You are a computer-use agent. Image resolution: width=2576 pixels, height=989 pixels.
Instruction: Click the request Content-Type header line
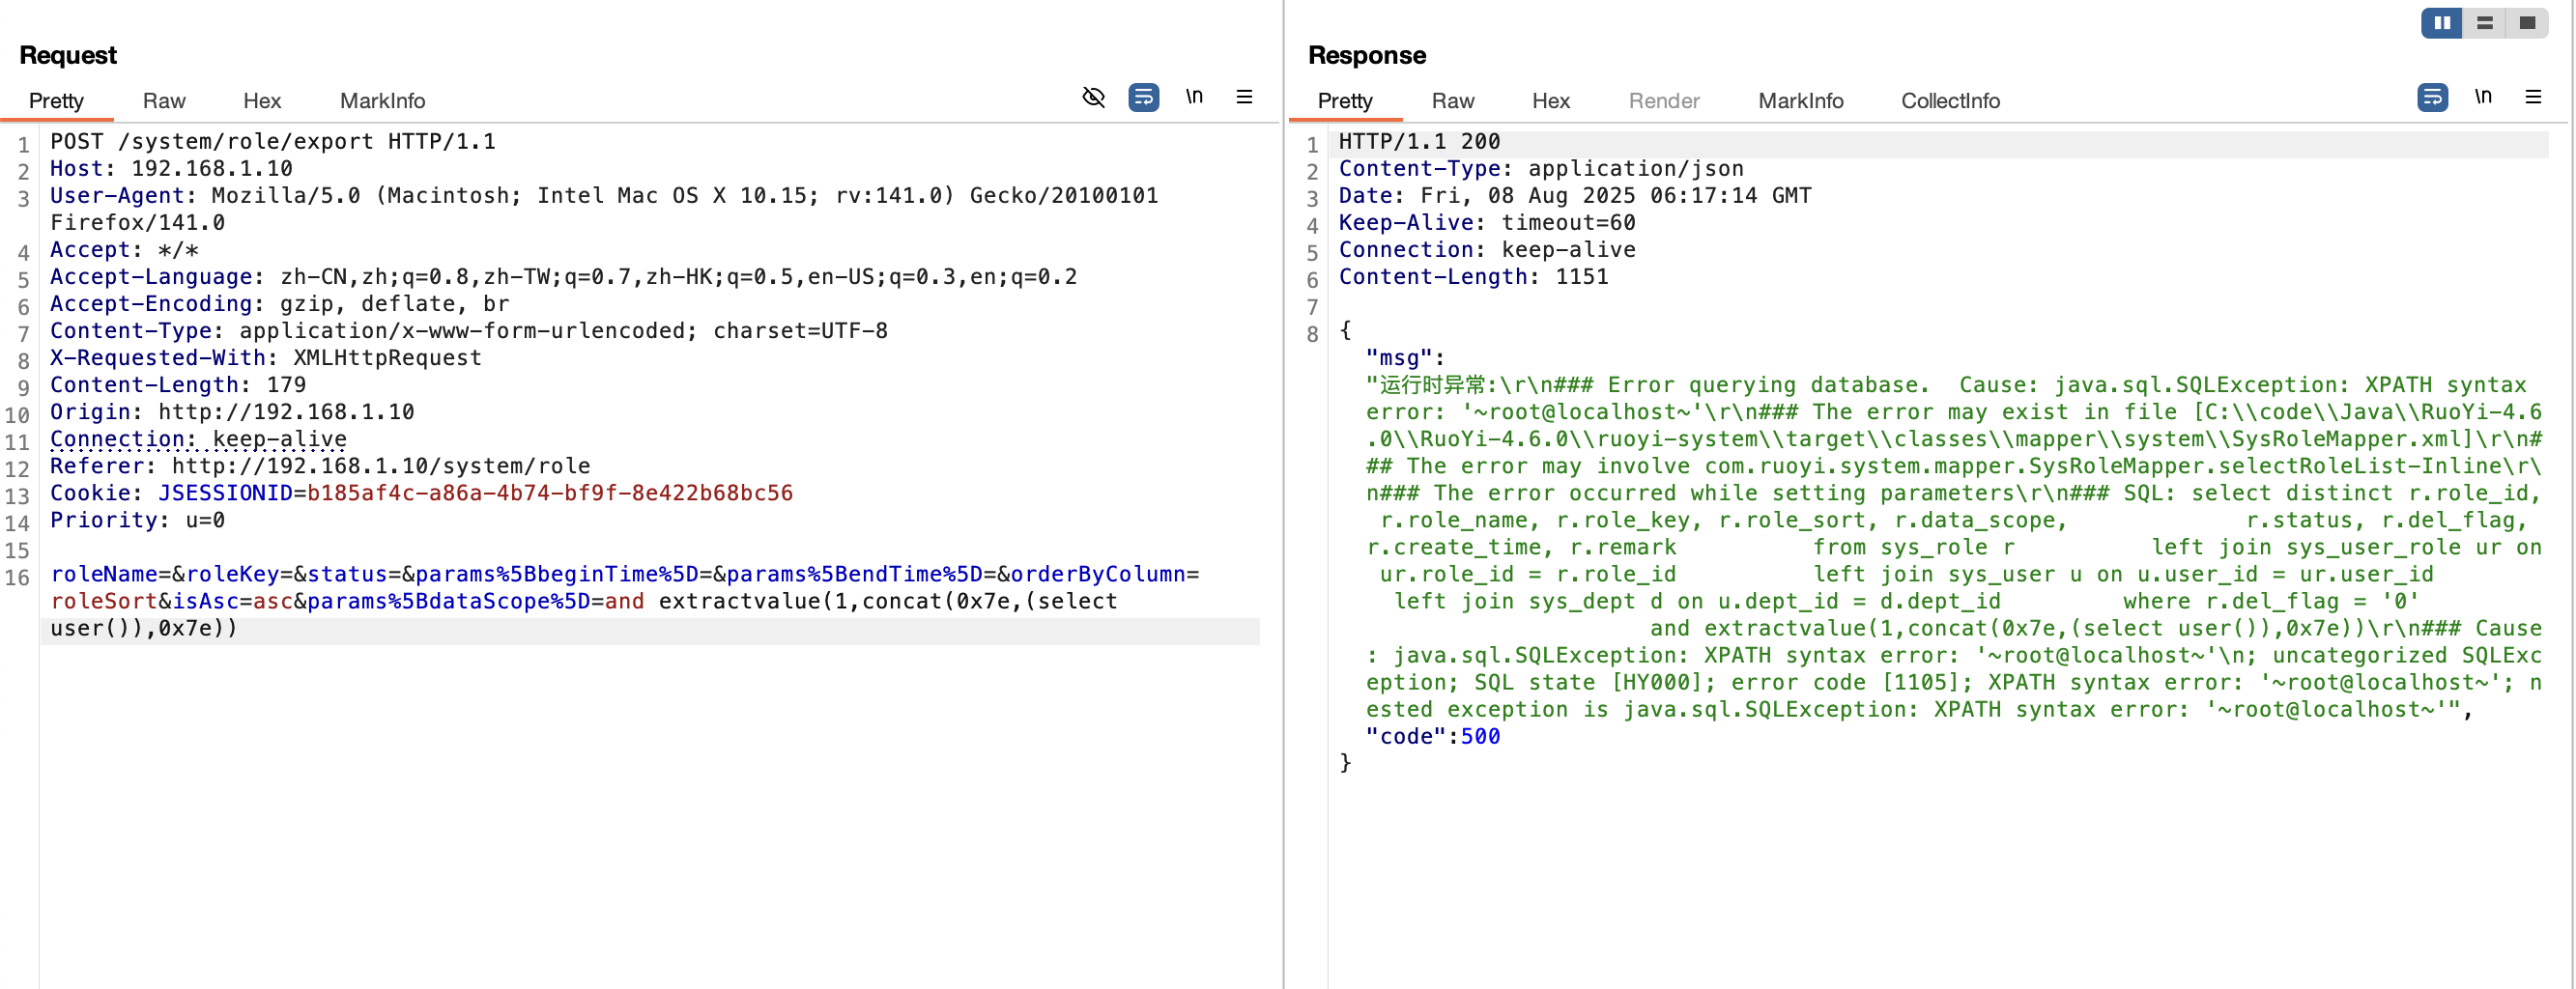[469, 331]
